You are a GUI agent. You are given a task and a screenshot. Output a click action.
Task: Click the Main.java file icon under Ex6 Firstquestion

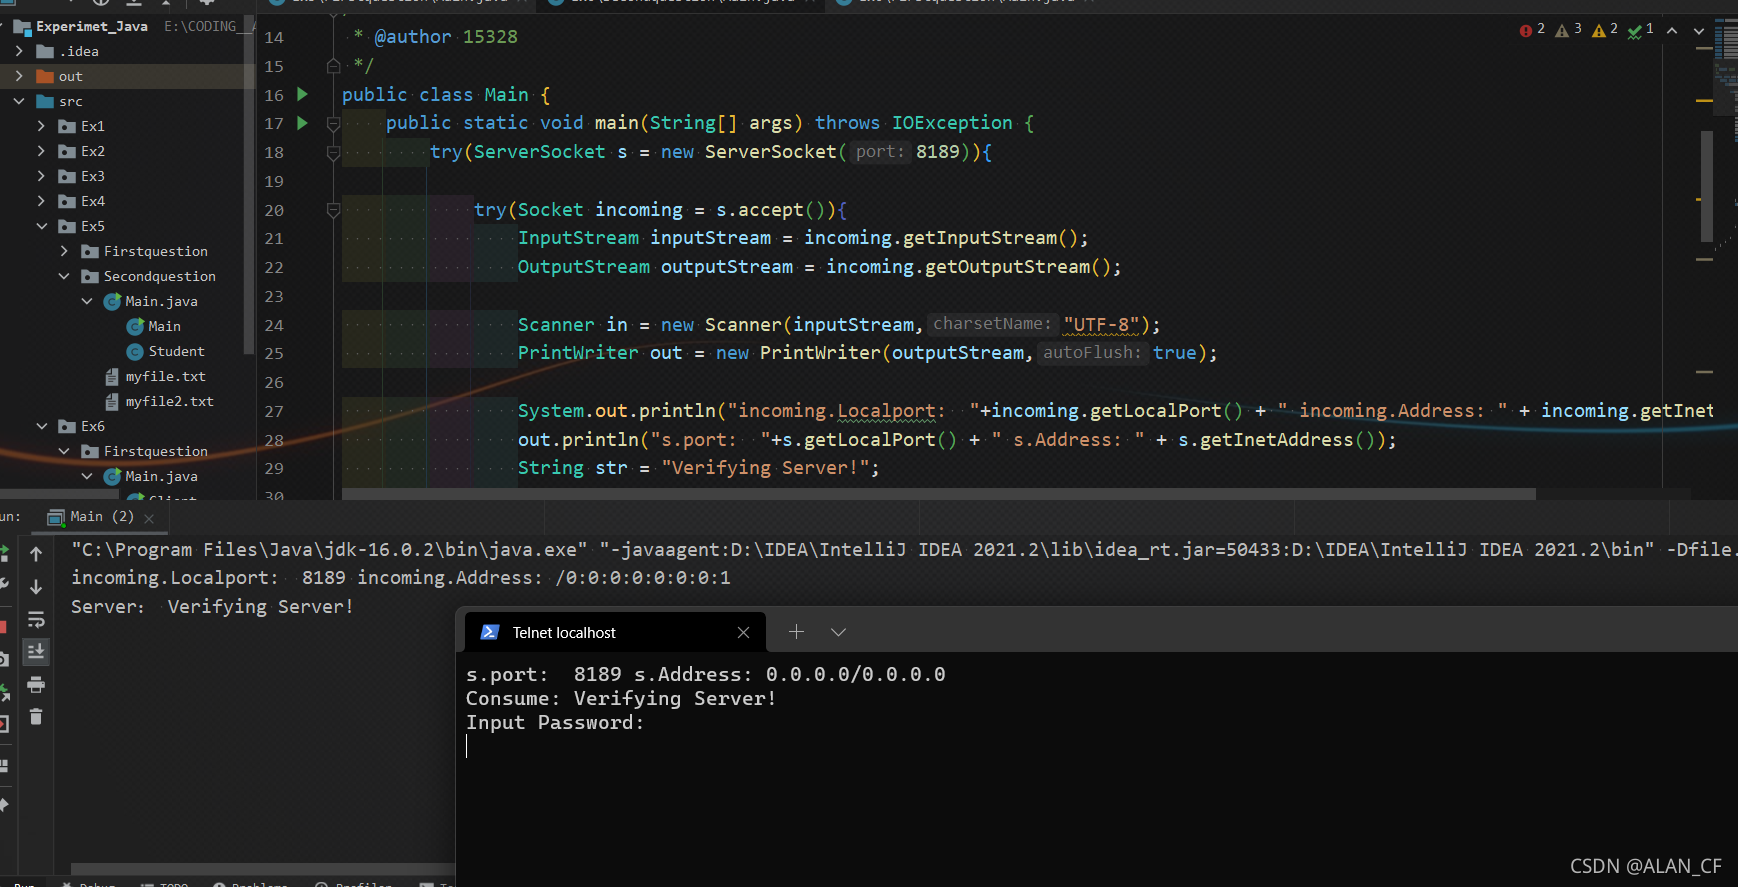coord(113,476)
